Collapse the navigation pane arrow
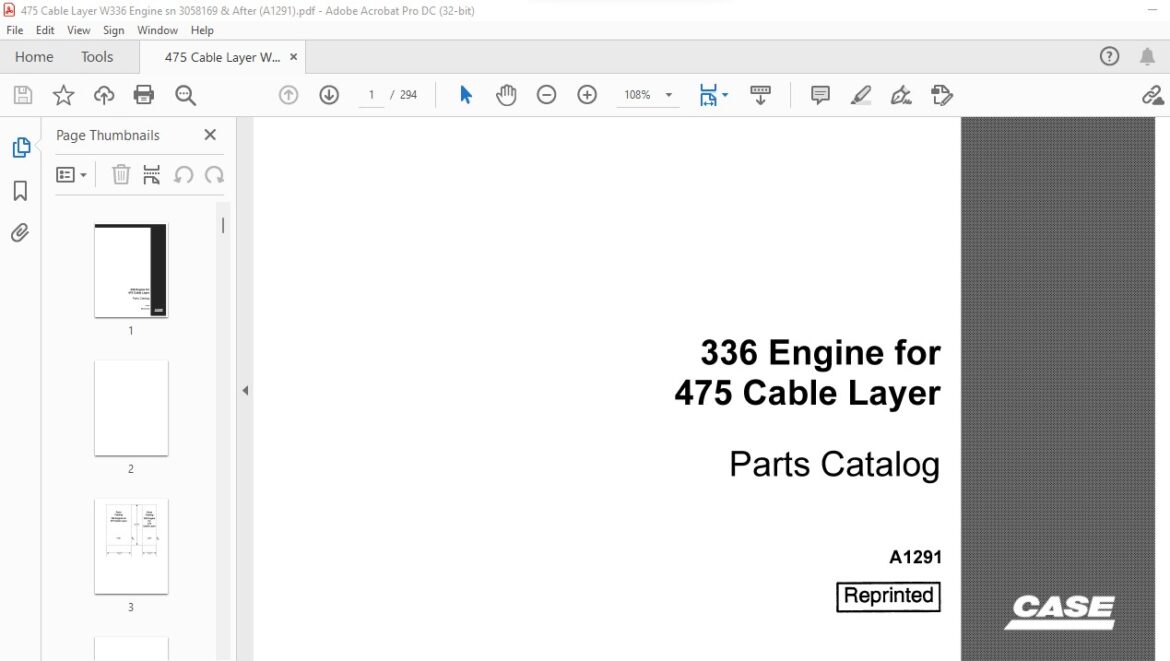 [245, 390]
